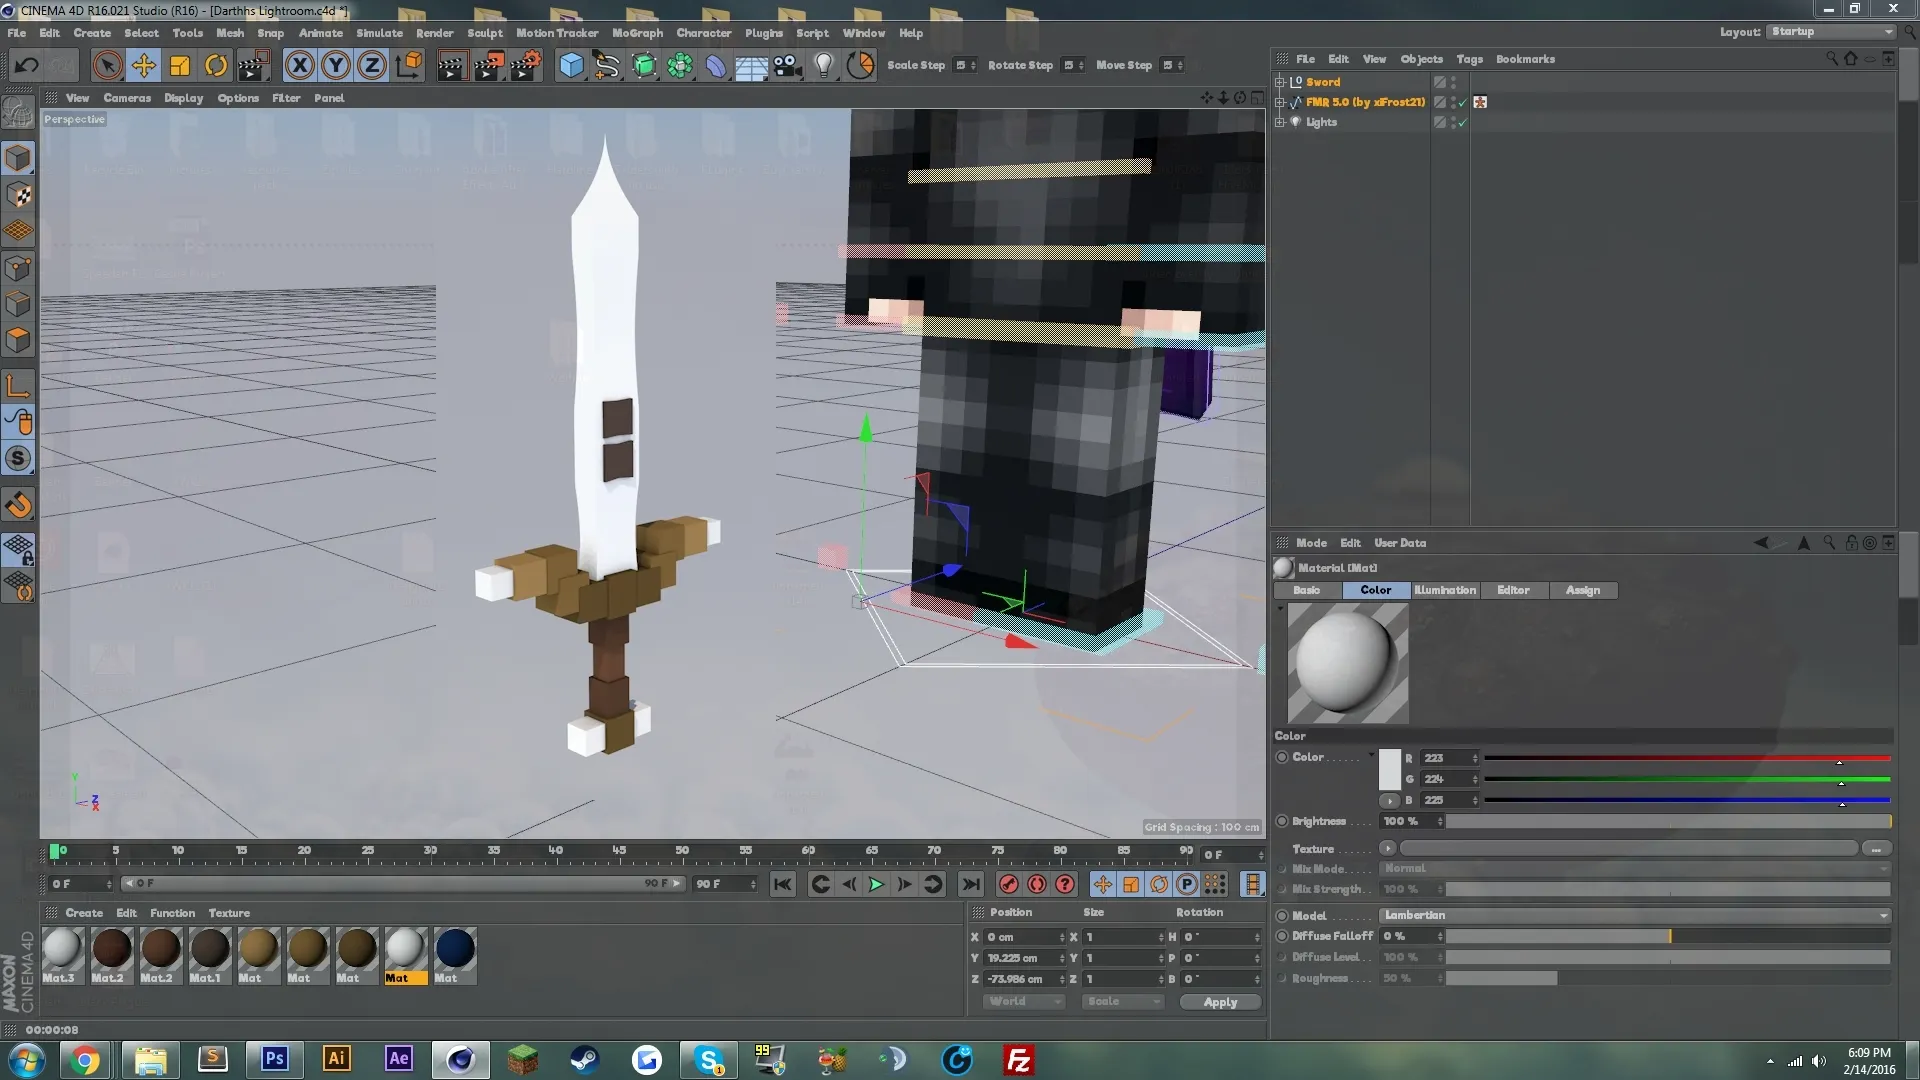Select the Live Selection arrow tool
This screenshot has height=1080, width=1920.
pos(107,66)
